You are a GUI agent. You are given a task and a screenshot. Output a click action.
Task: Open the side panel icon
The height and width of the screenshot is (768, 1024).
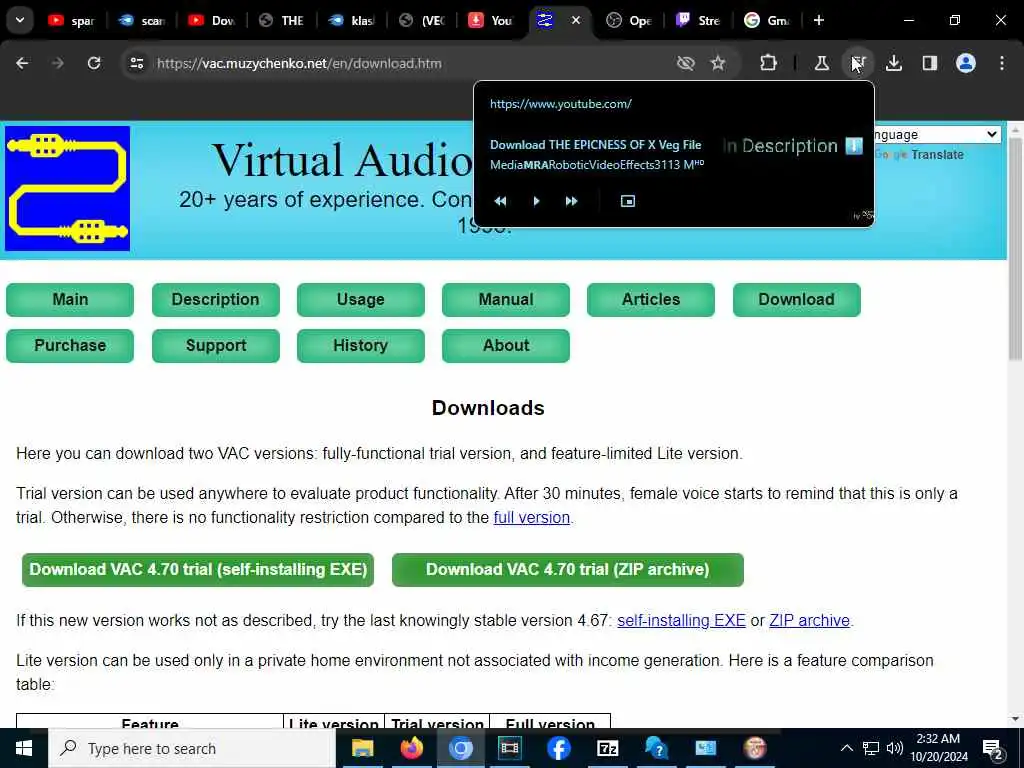point(929,63)
